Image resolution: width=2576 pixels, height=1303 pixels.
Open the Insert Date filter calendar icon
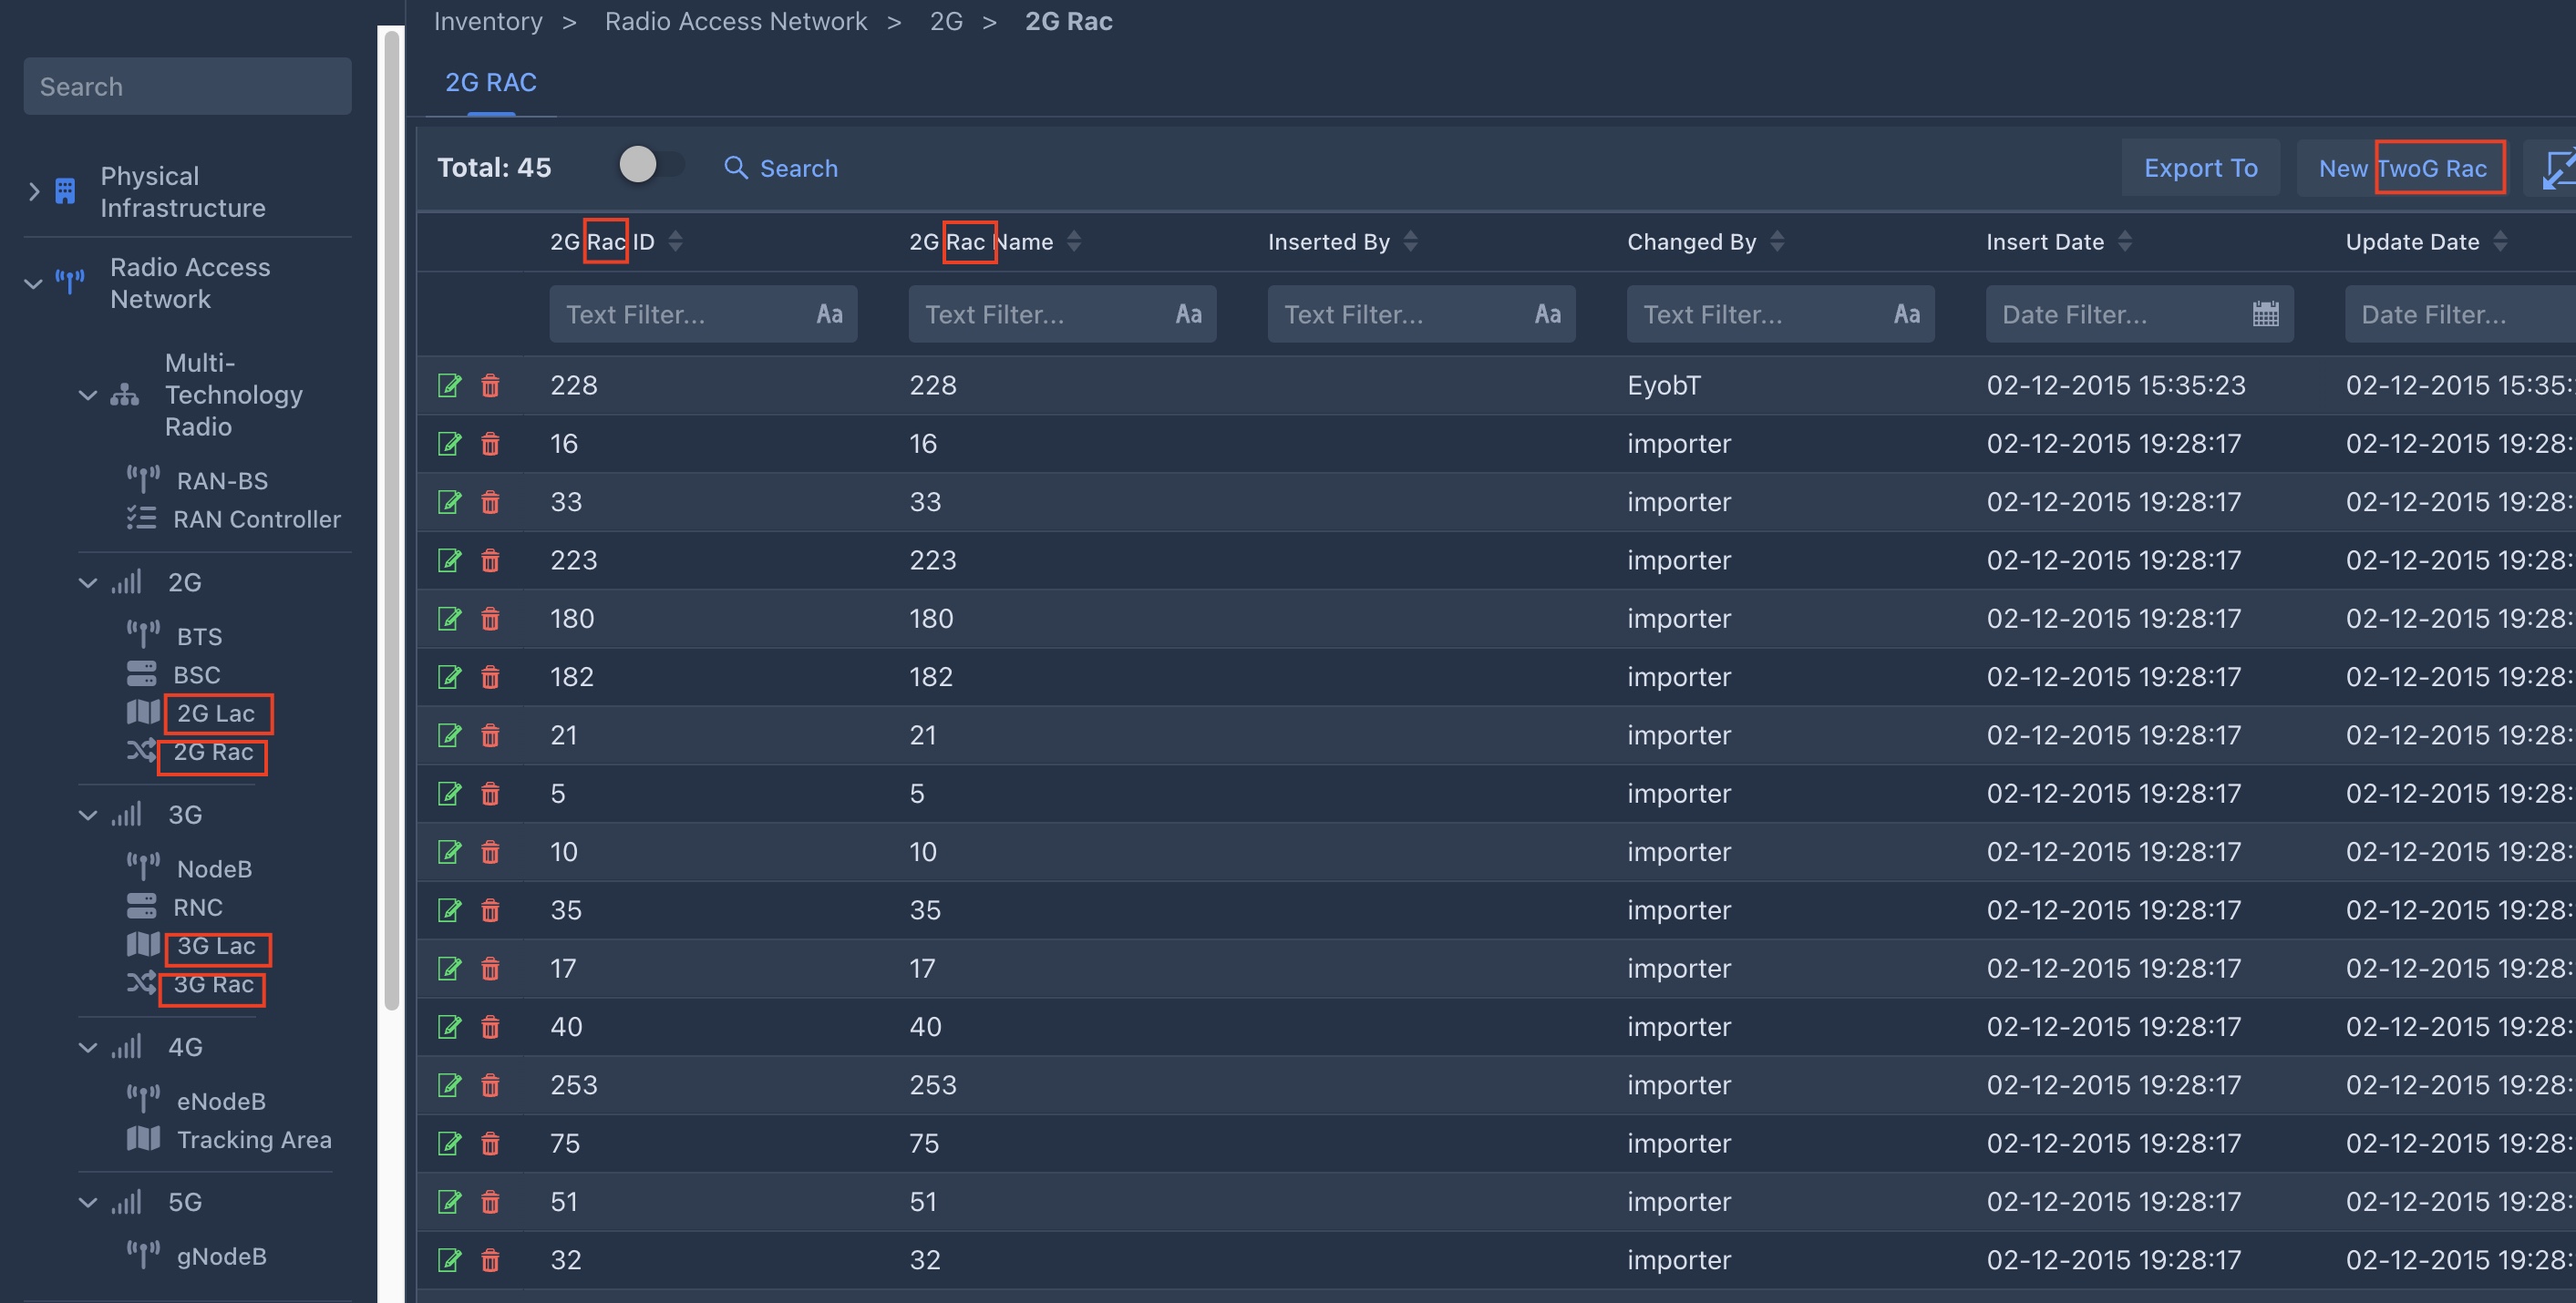click(2265, 314)
